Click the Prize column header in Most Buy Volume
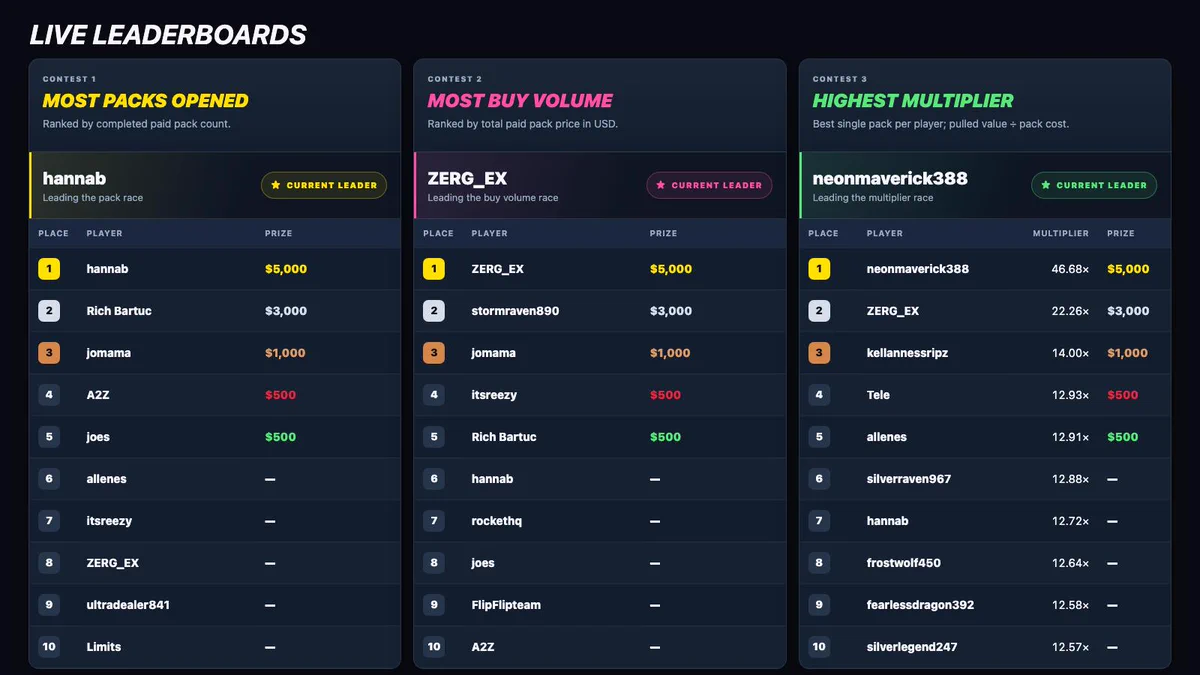Screen dimensions: 1200x675 663,233
